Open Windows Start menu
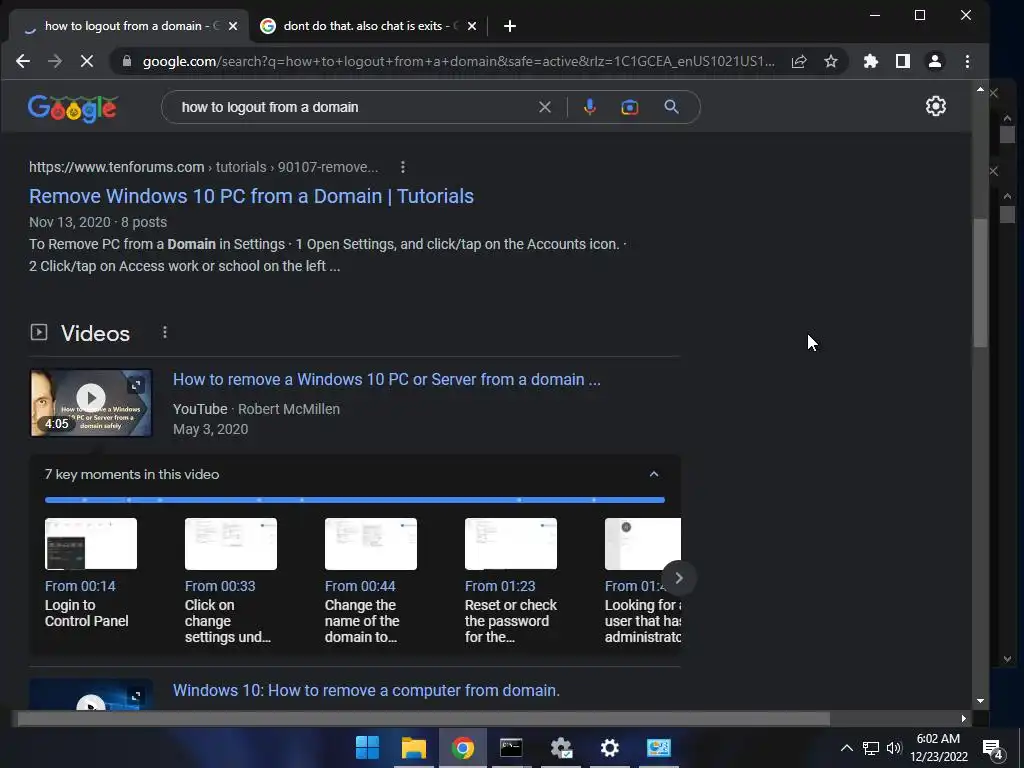This screenshot has width=1024, height=768. [x=366, y=748]
